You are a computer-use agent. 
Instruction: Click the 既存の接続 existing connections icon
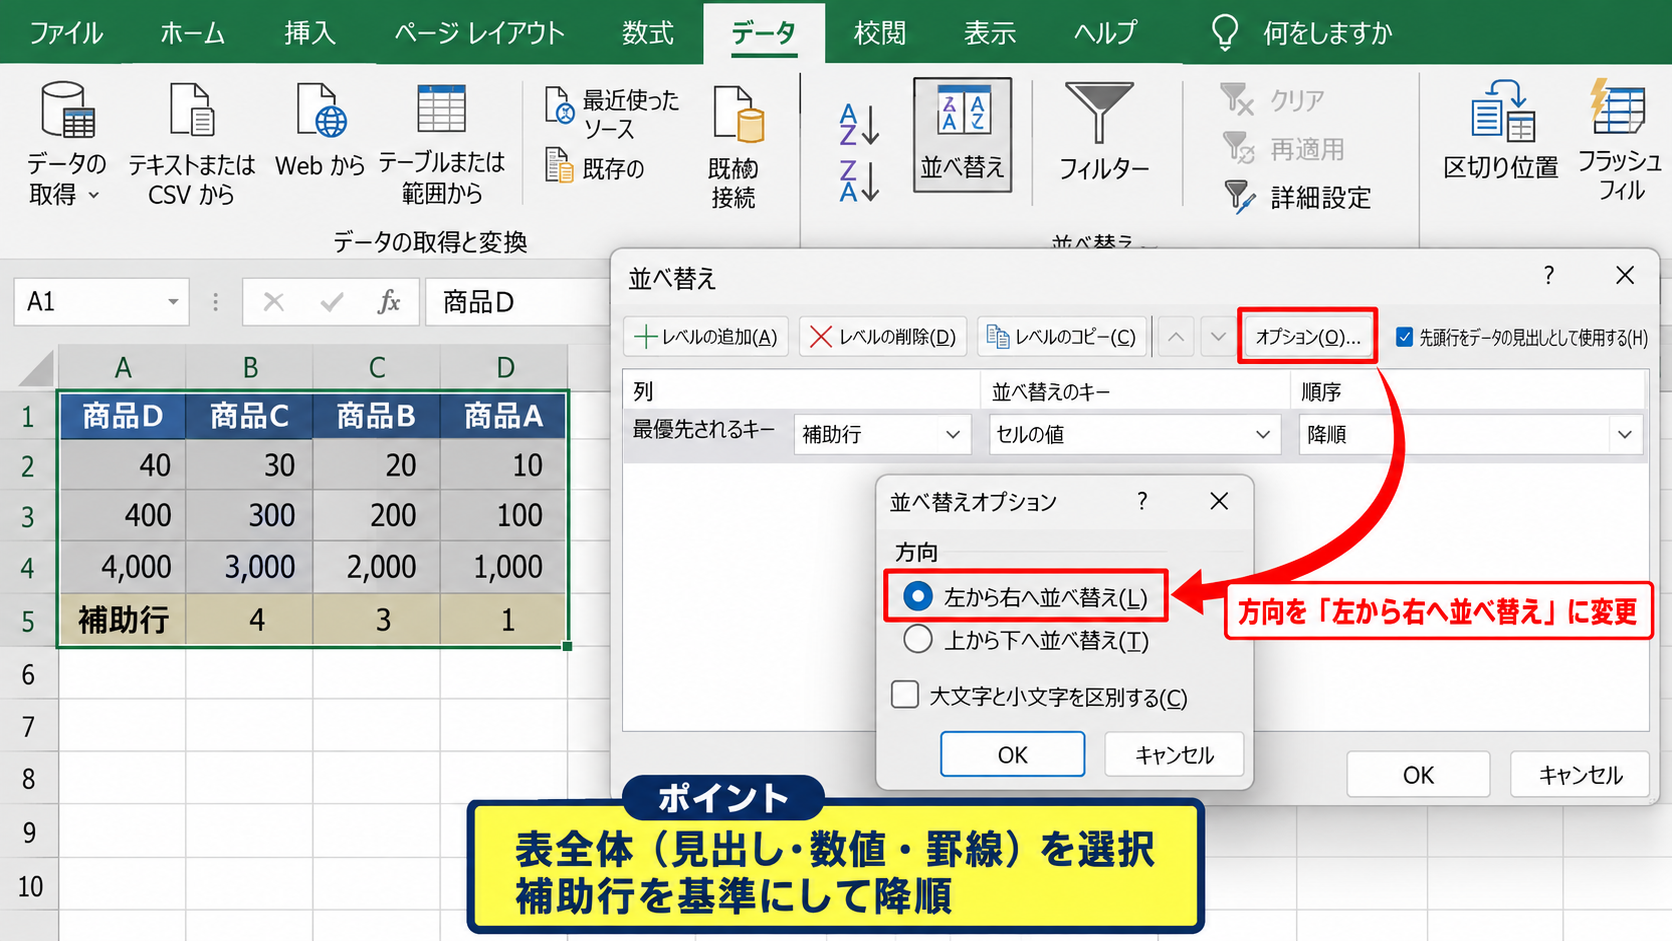(738, 113)
